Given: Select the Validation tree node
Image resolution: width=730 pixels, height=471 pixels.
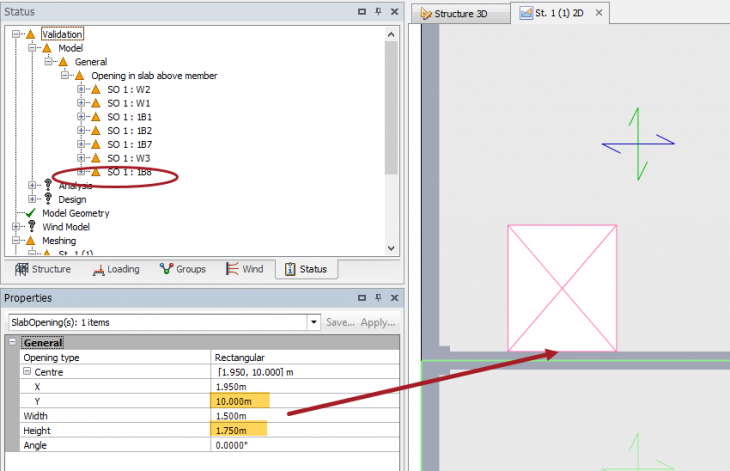Looking at the screenshot, I should point(62,34).
